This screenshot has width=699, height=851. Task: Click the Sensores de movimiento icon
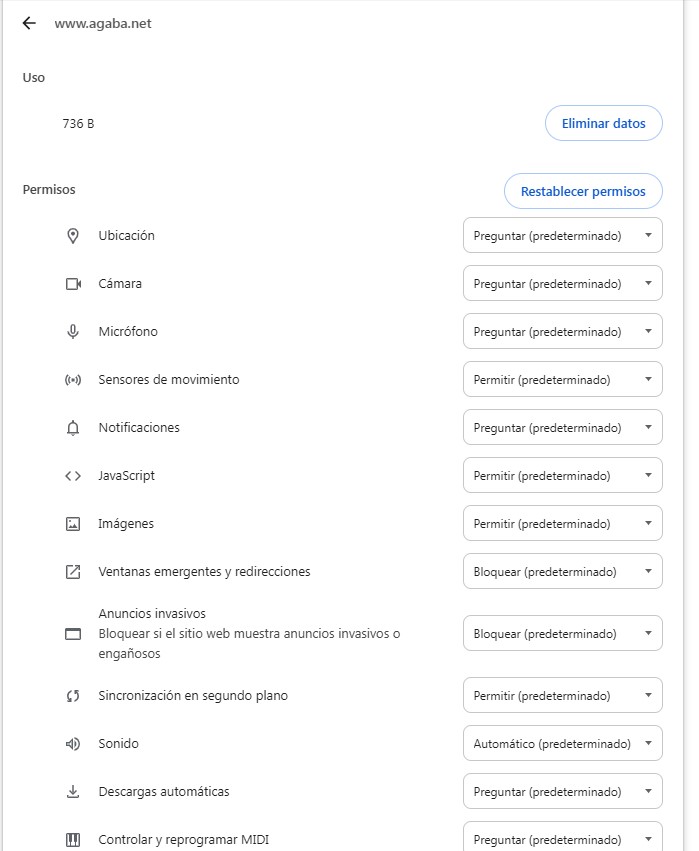(73, 380)
